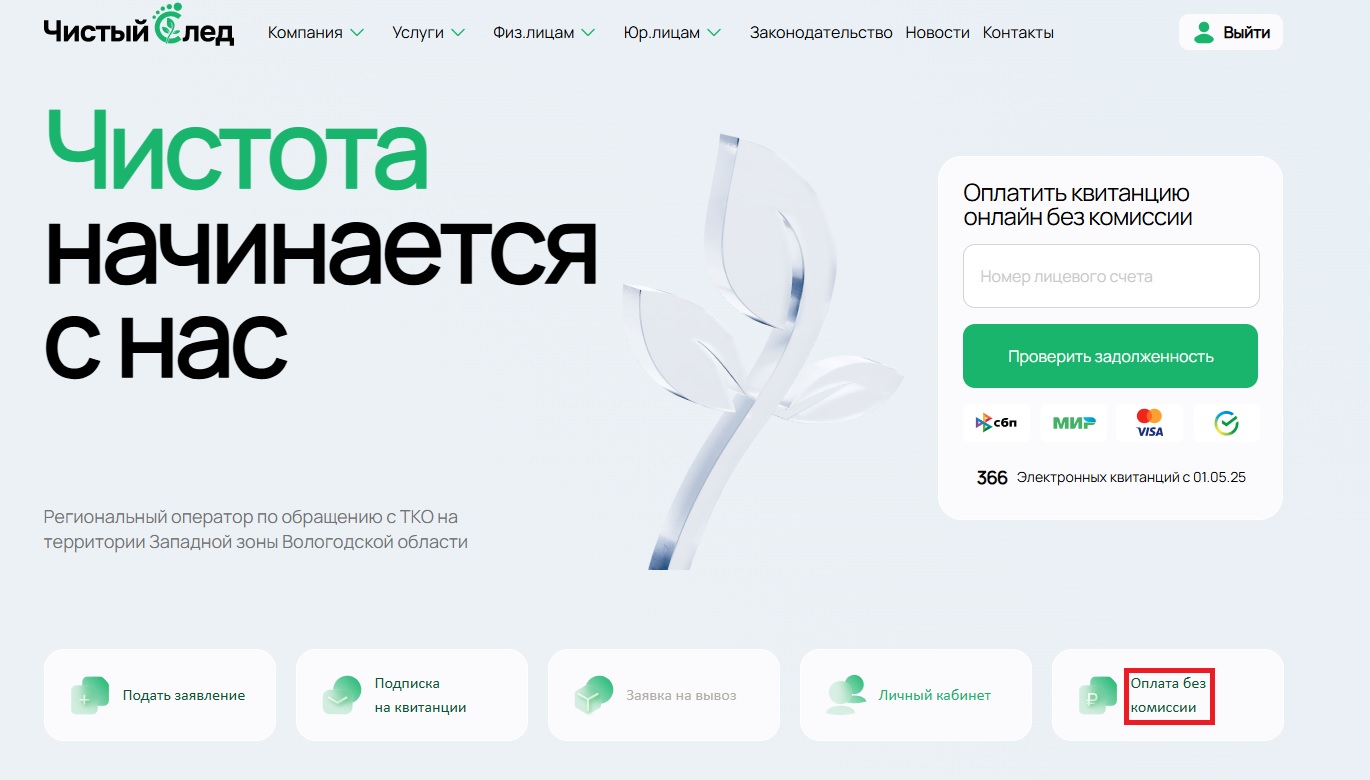
Task: Click the Проверить задолженность button
Action: (x=1110, y=356)
